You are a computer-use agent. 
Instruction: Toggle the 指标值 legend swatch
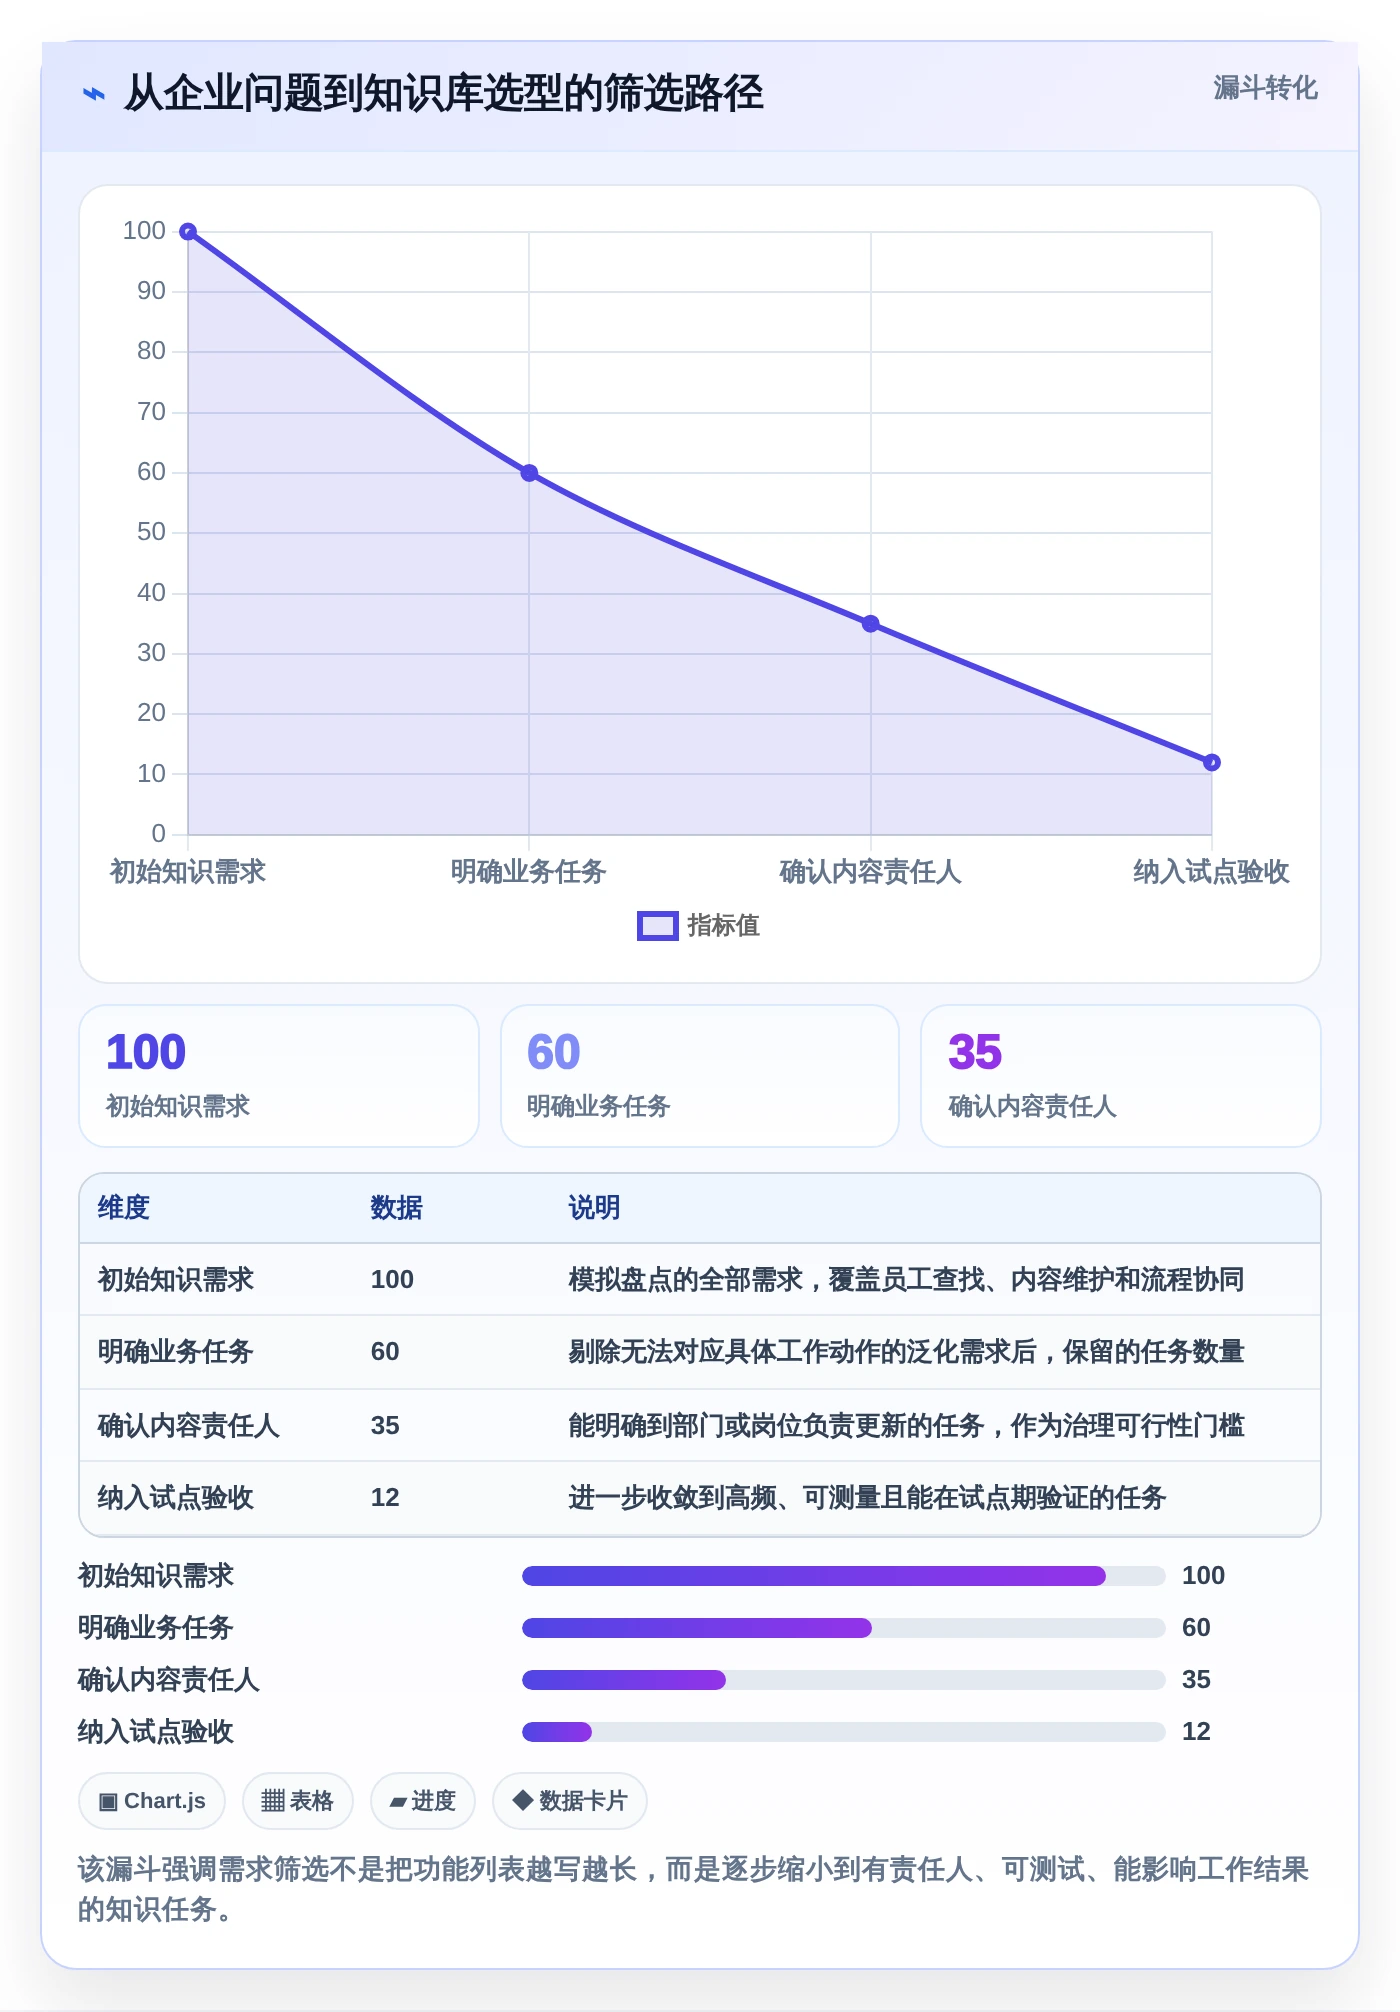[658, 926]
